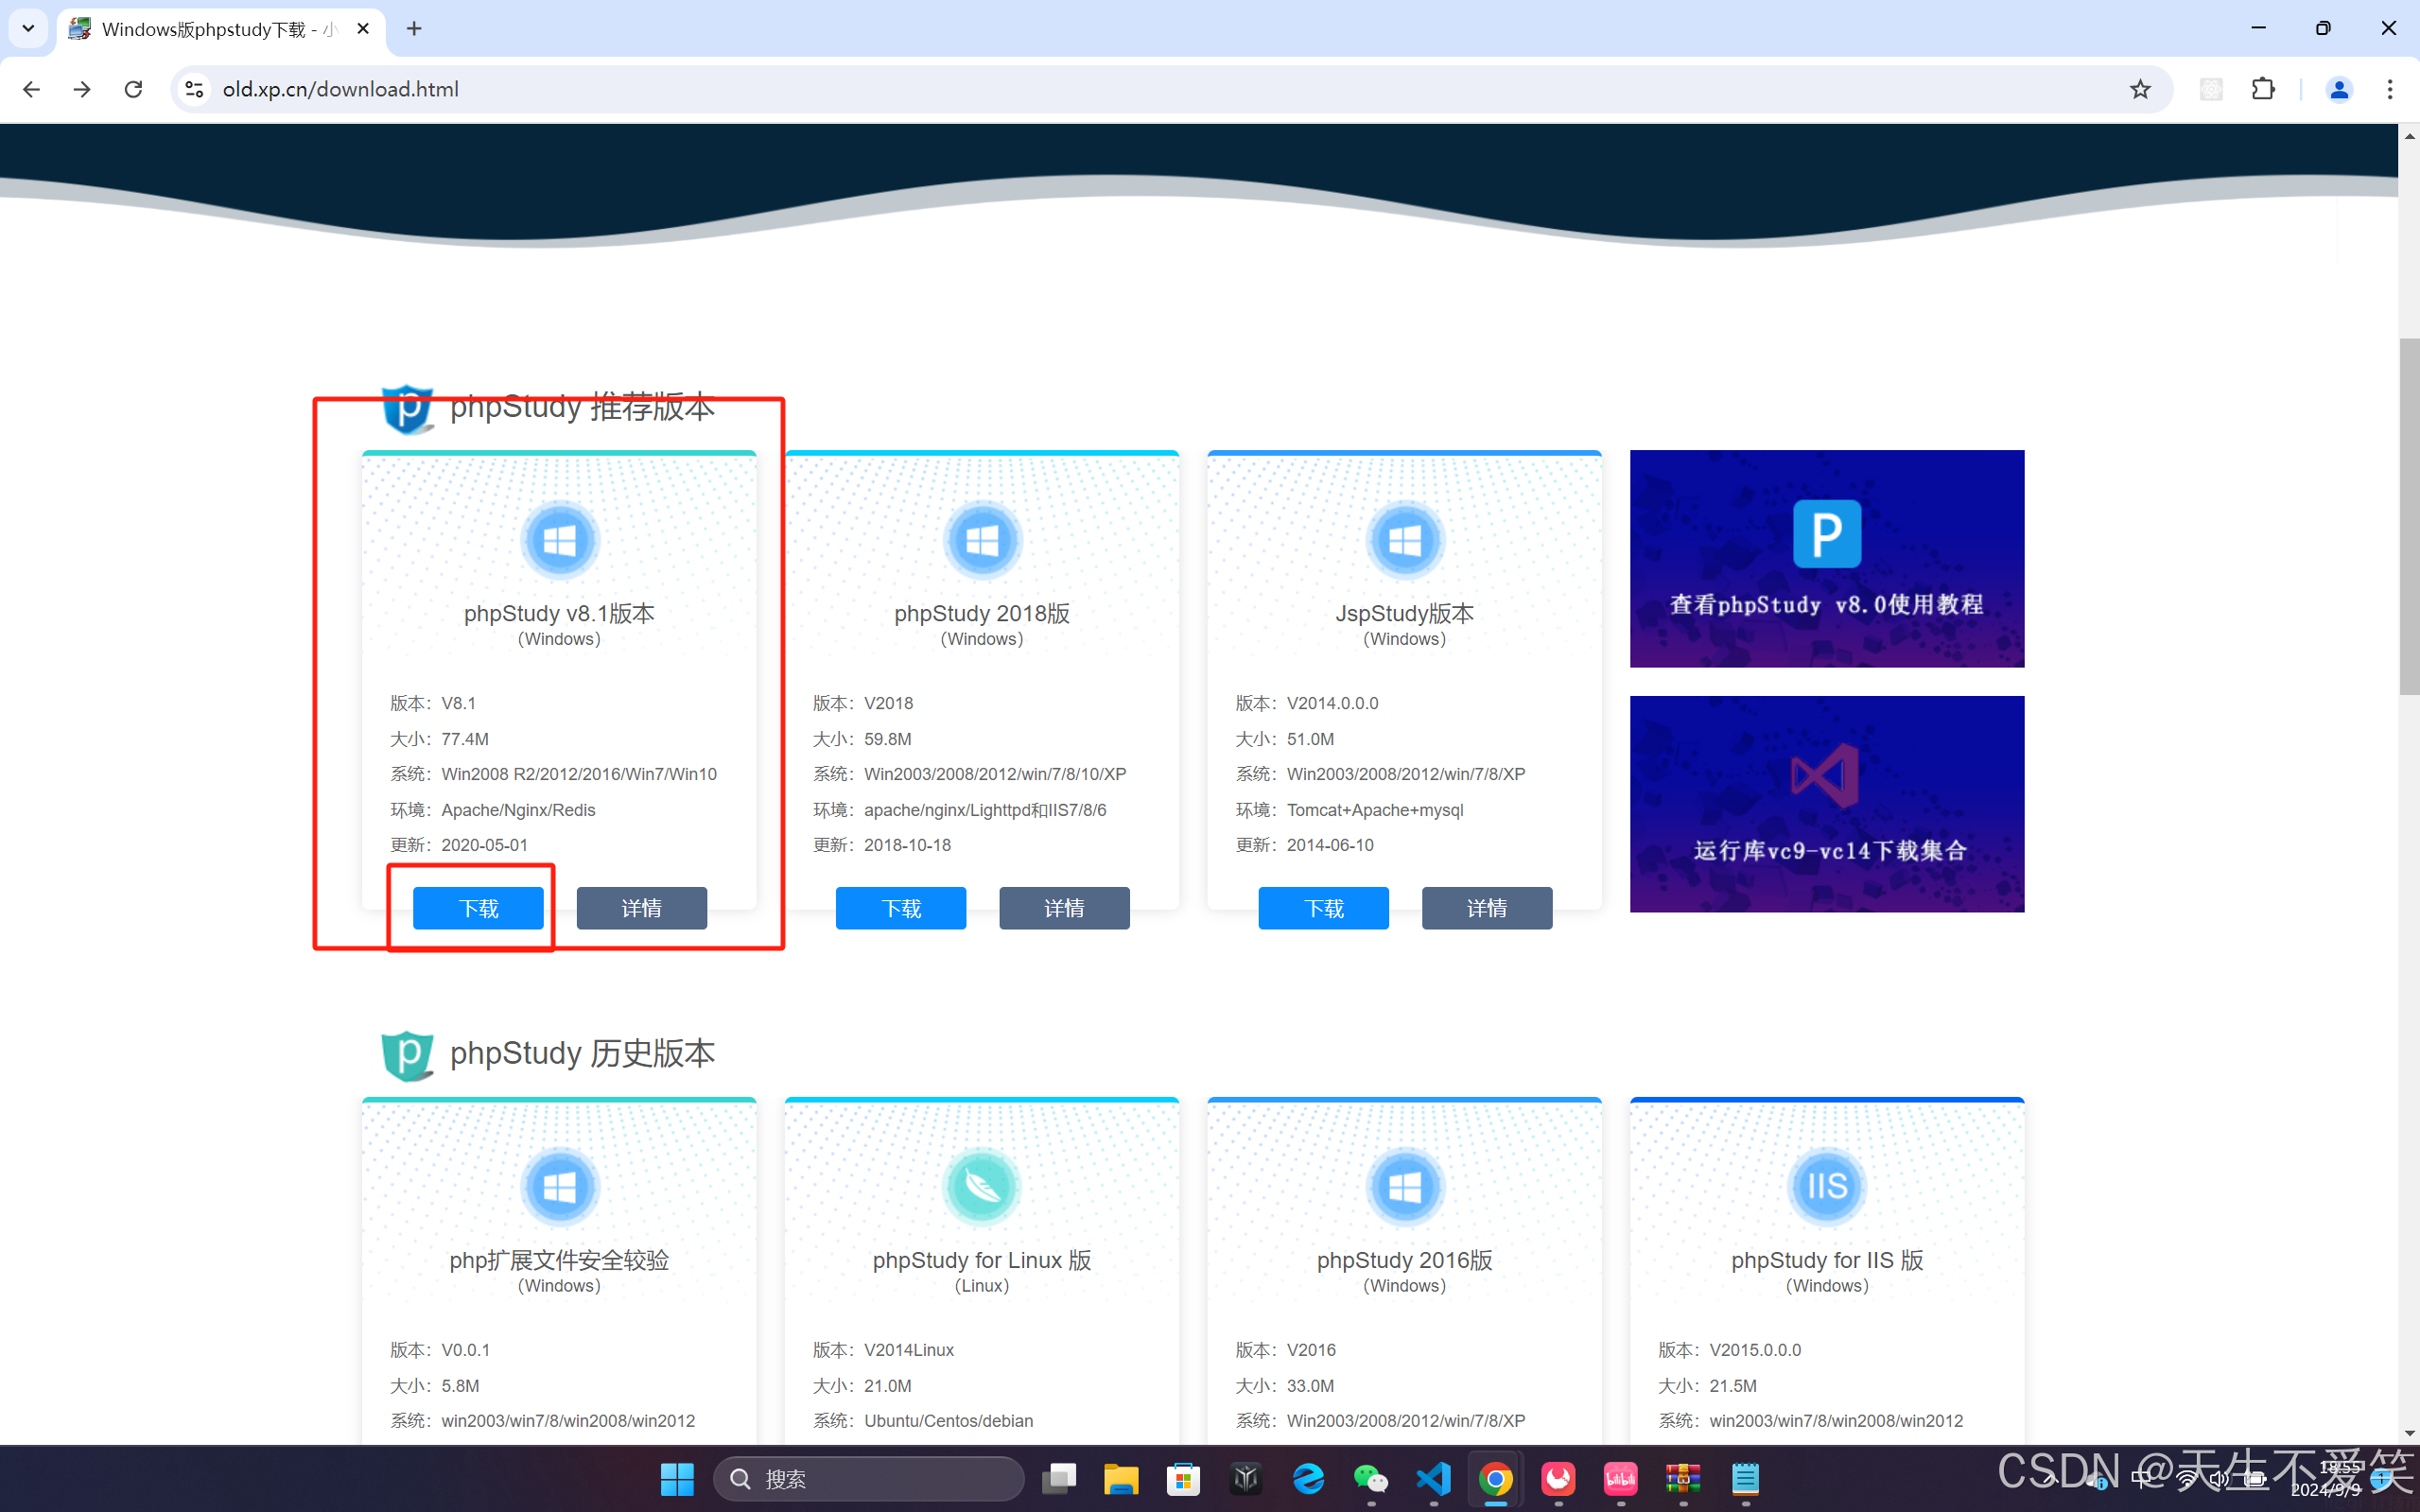Reload the current page
Image resolution: width=2420 pixels, height=1512 pixels.
(x=133, y=89)
